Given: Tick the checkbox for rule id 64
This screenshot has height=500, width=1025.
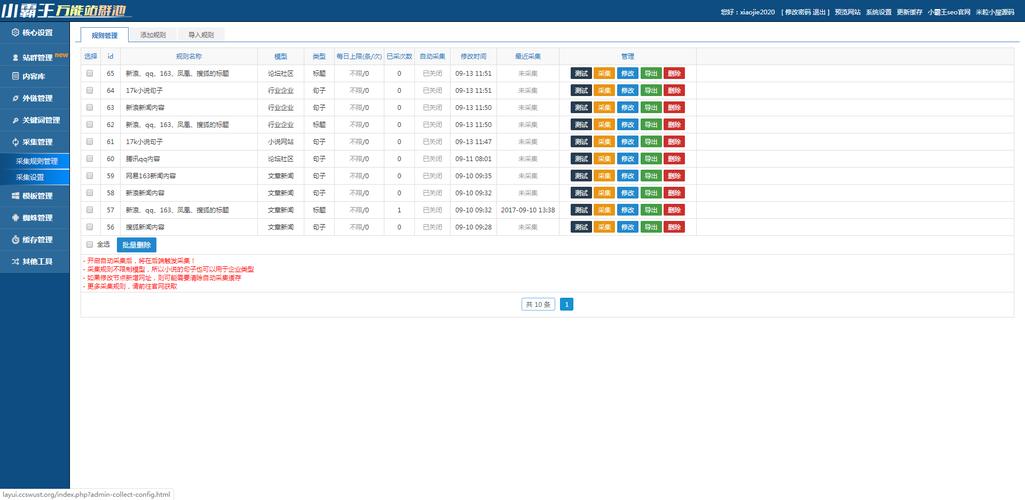Looking at the screenshot, I should pyautogui.click(x=90, y=90).
